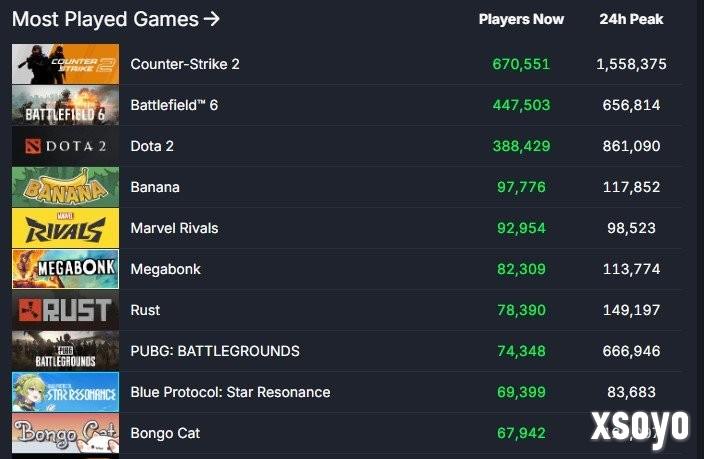704x459 pixels.
Task: Open the Most Played Games heading link
Action: pos(115,19)
